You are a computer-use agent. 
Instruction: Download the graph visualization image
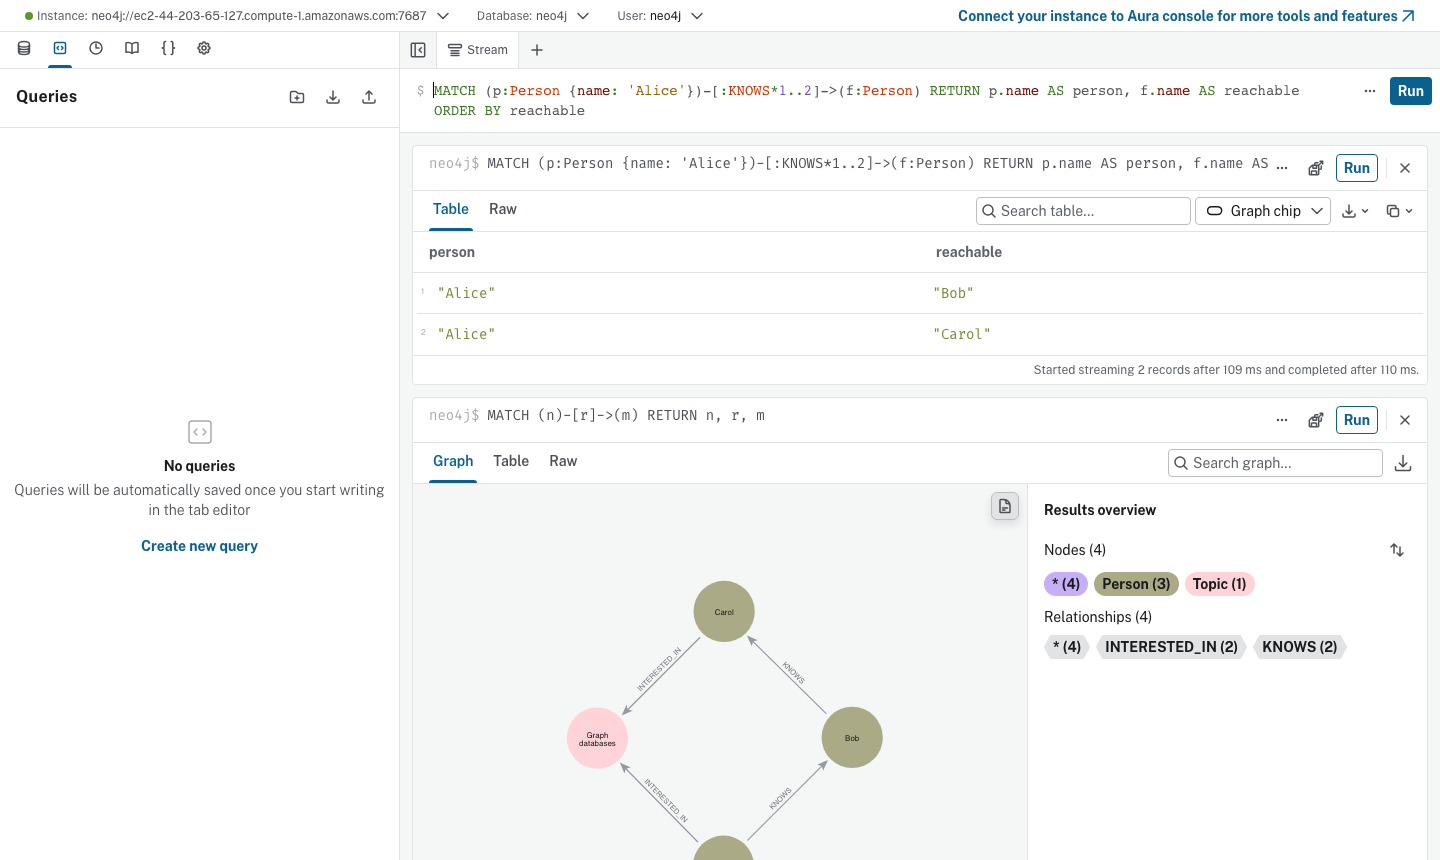tap(1403, 463)
